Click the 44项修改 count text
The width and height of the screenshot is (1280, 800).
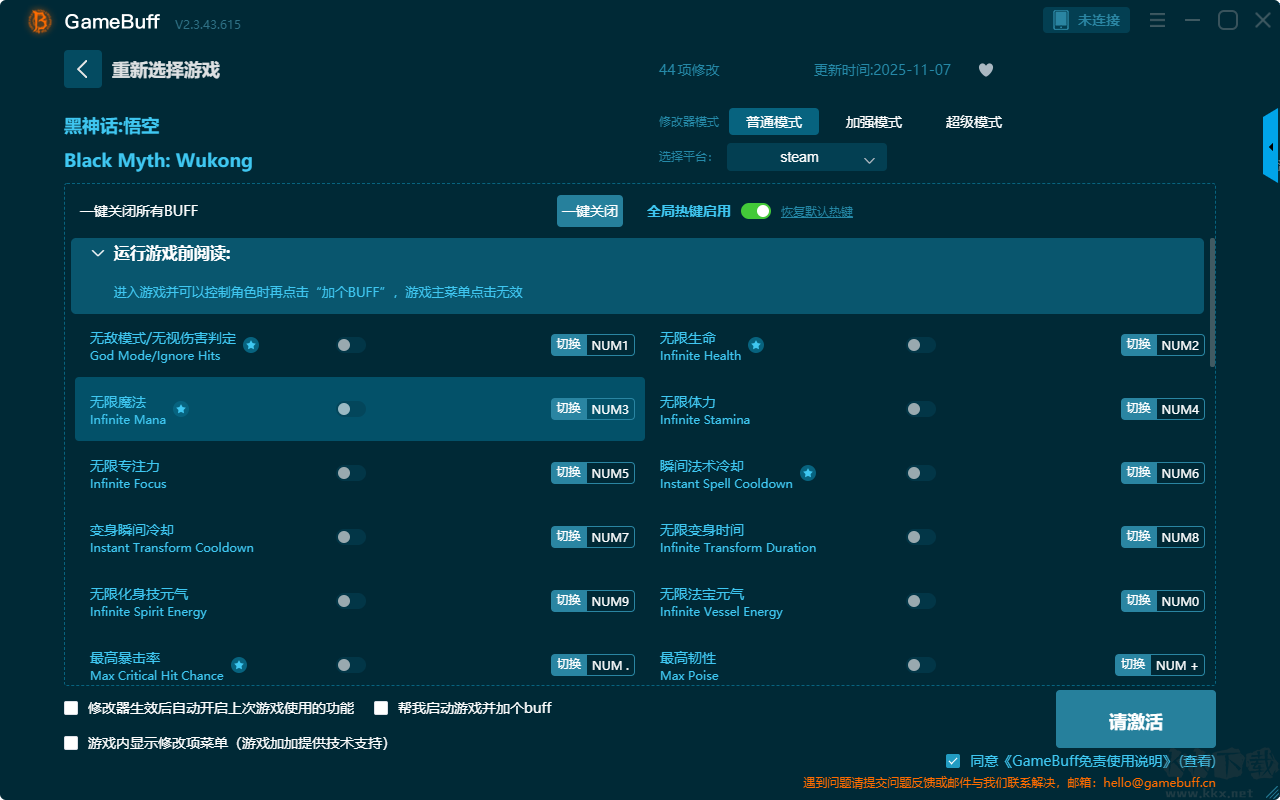pos(689,70)
